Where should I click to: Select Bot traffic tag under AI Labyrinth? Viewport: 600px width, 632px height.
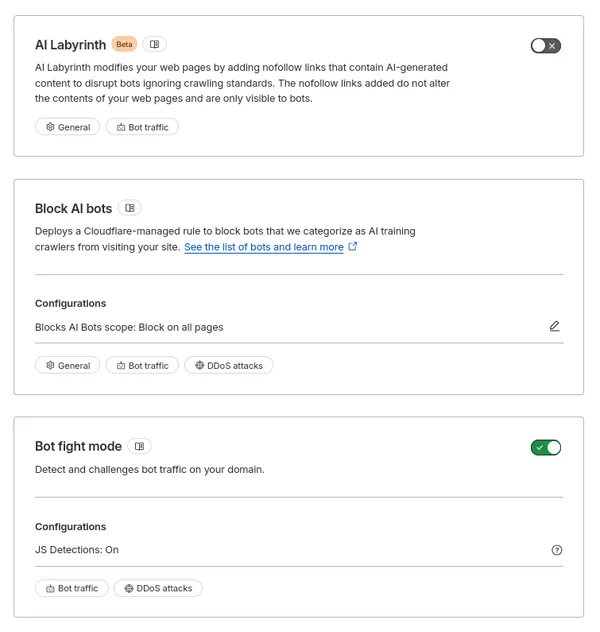click(142, 127)
